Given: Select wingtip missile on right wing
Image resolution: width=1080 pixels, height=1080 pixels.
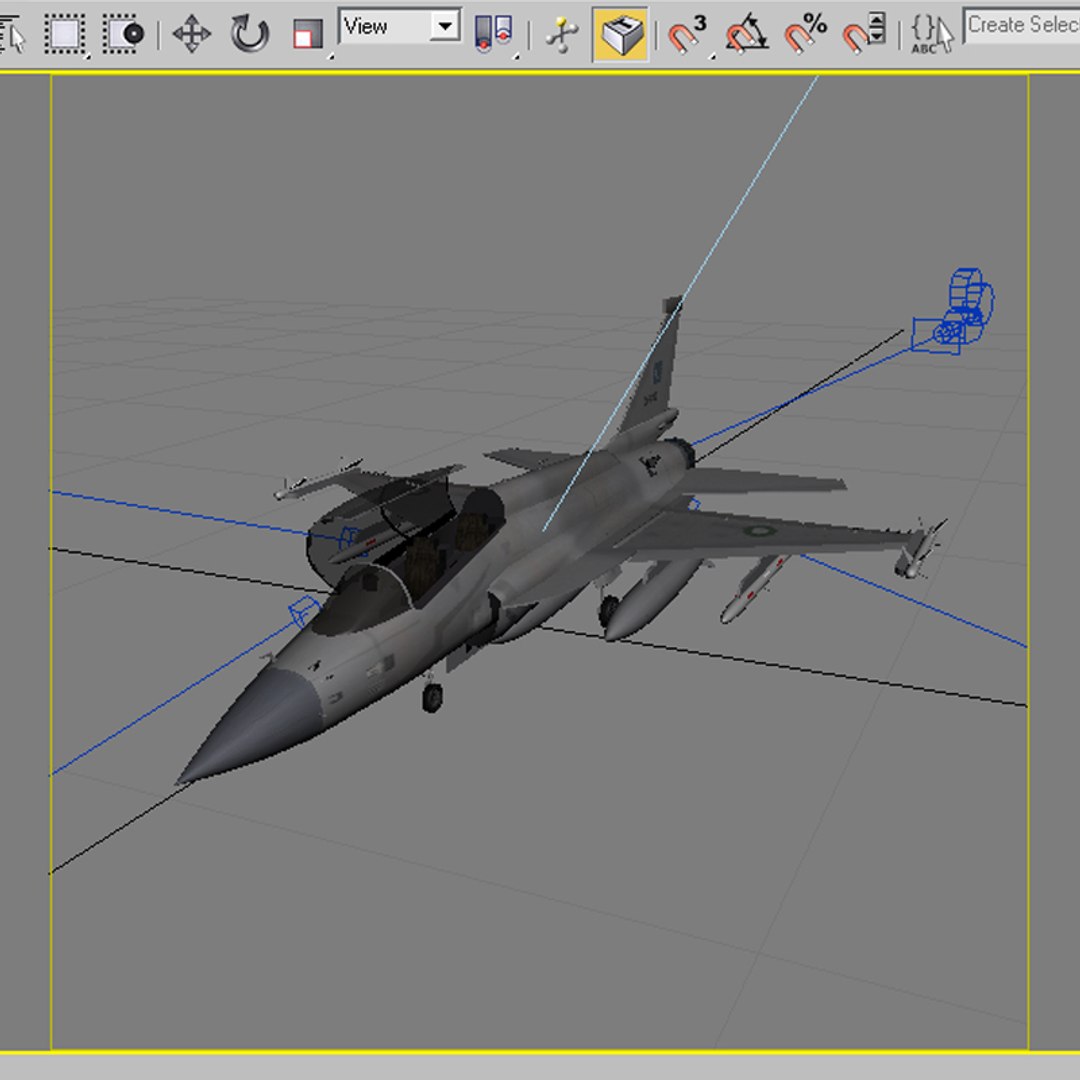Looking at the screenshot, I should (918, 550).
